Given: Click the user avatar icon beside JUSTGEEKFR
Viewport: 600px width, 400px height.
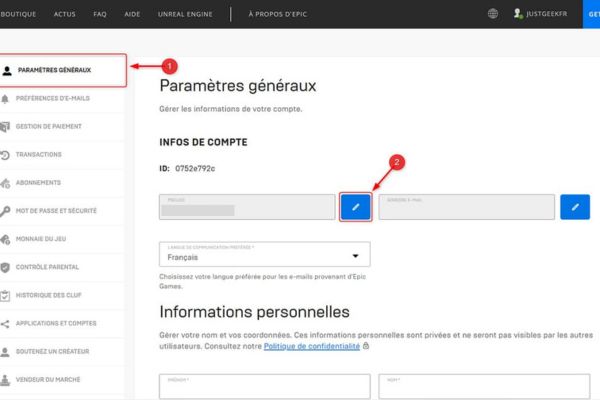Looking at the screenshot, I should pos(518,14).
